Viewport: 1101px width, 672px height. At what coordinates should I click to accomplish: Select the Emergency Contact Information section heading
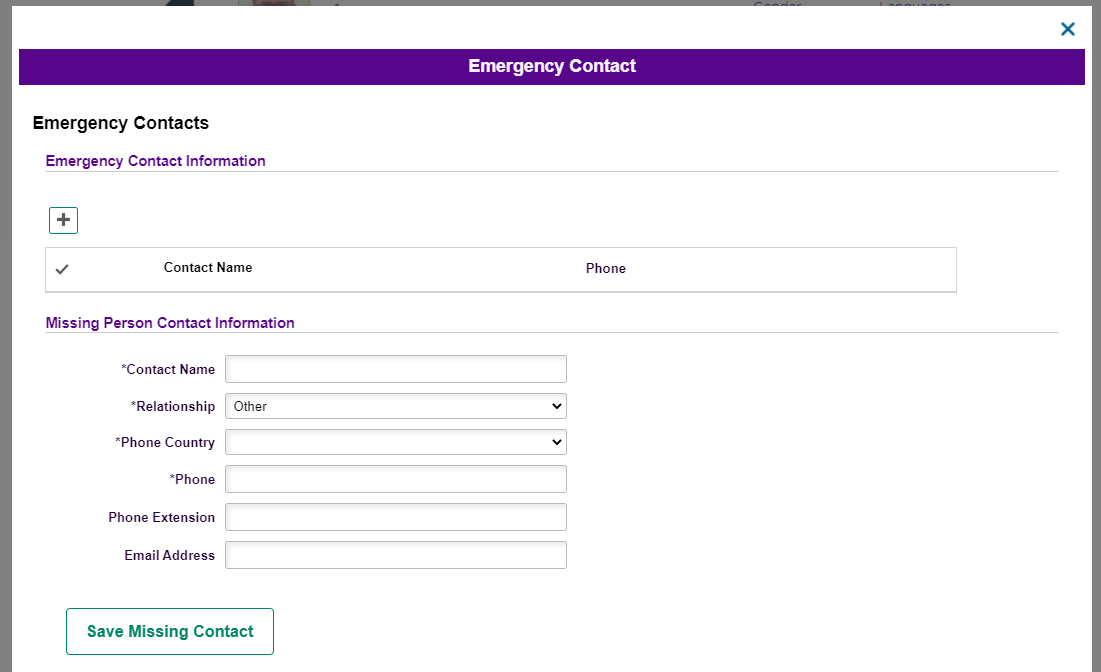coord(156,161)
